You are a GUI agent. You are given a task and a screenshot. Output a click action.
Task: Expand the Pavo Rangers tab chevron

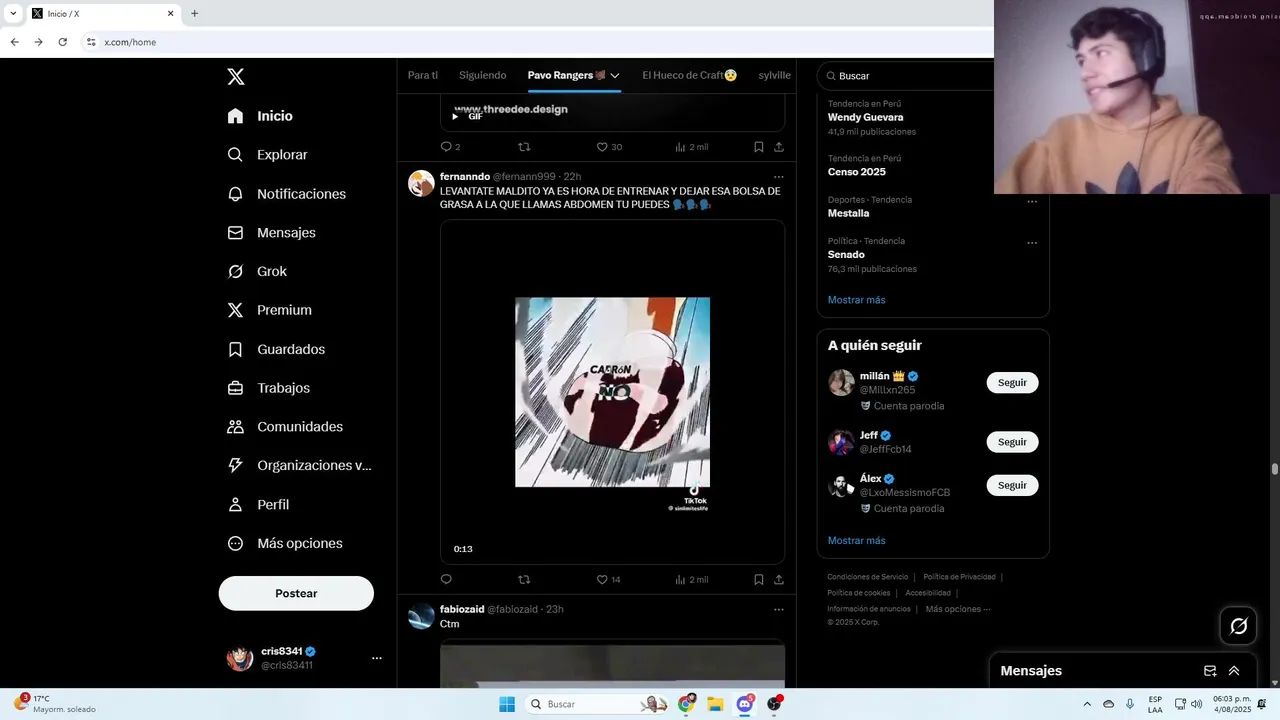tap(615, 76)
